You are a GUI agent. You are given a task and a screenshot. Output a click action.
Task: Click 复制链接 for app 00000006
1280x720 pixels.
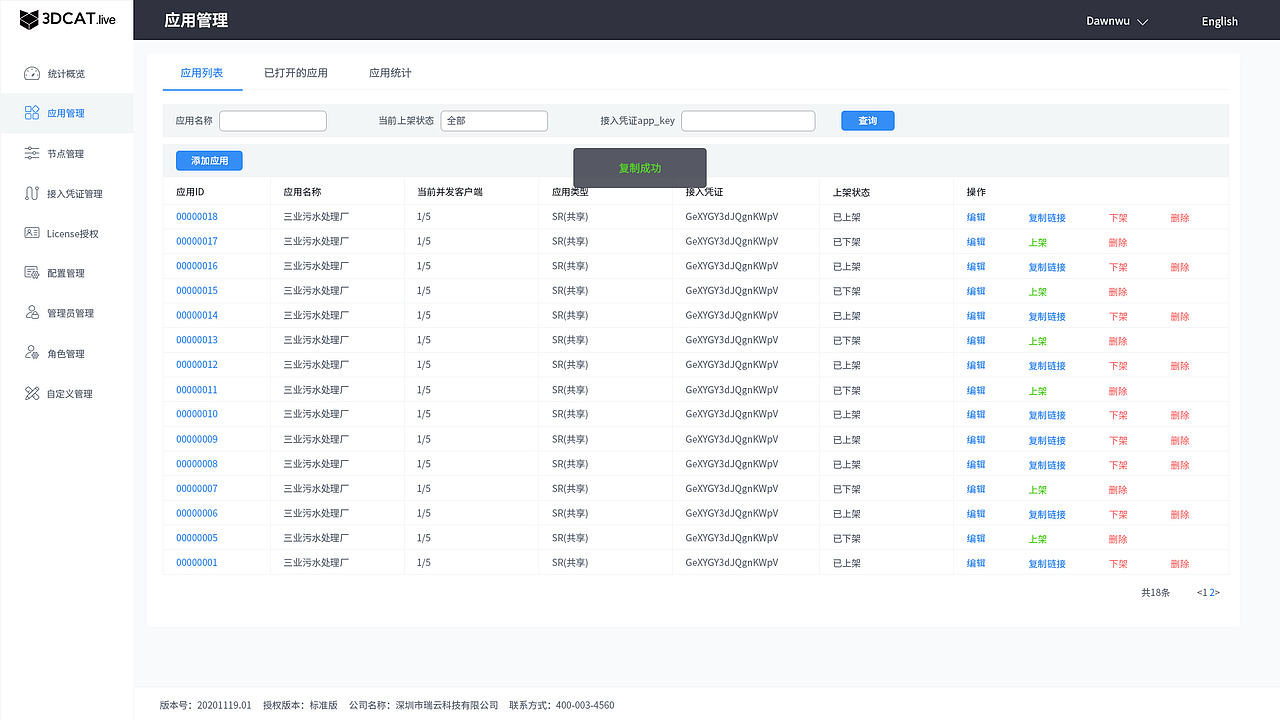point(1047,514)
